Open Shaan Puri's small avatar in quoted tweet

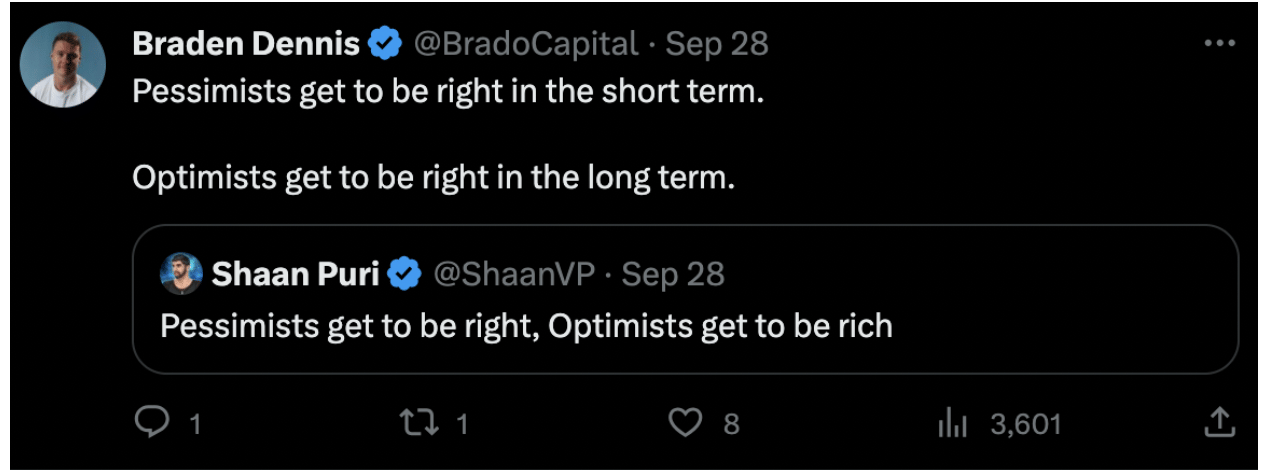[182, 274]
